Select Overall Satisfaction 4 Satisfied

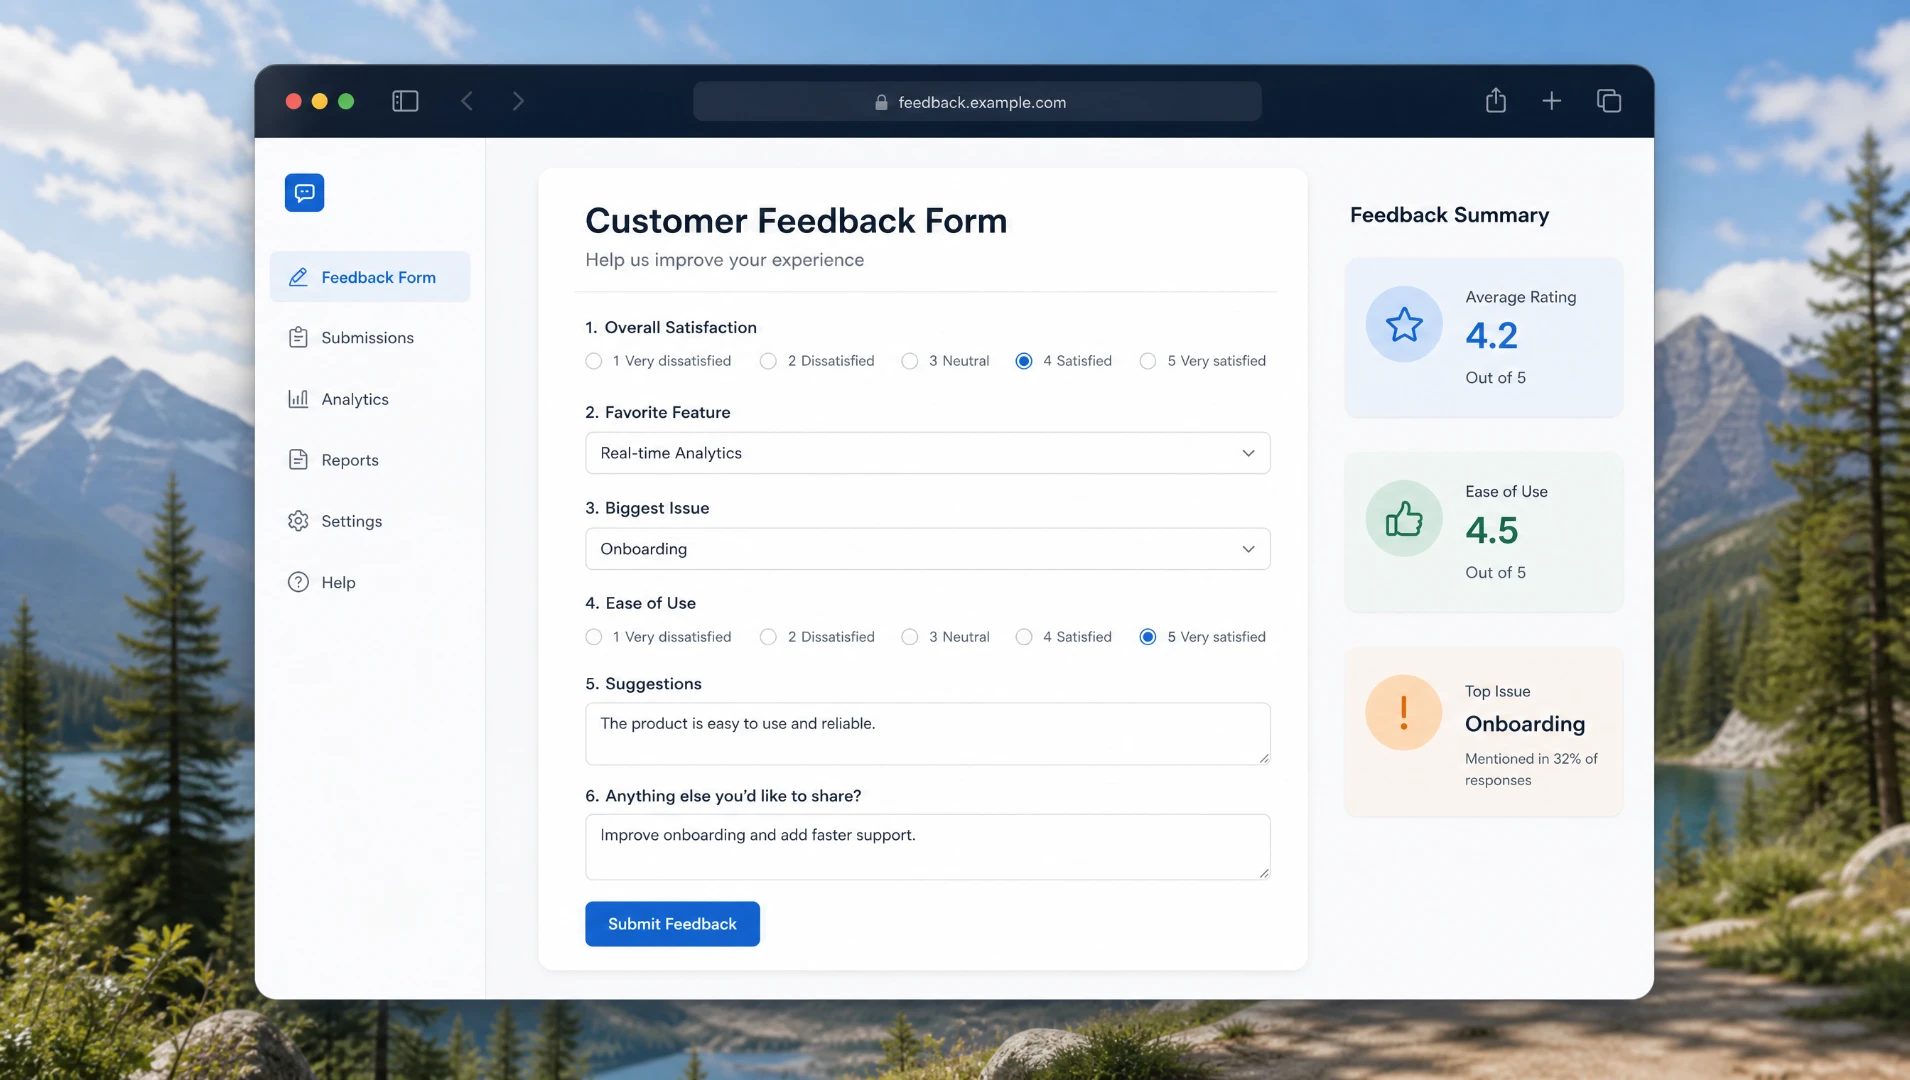(x=1024, y=361)
